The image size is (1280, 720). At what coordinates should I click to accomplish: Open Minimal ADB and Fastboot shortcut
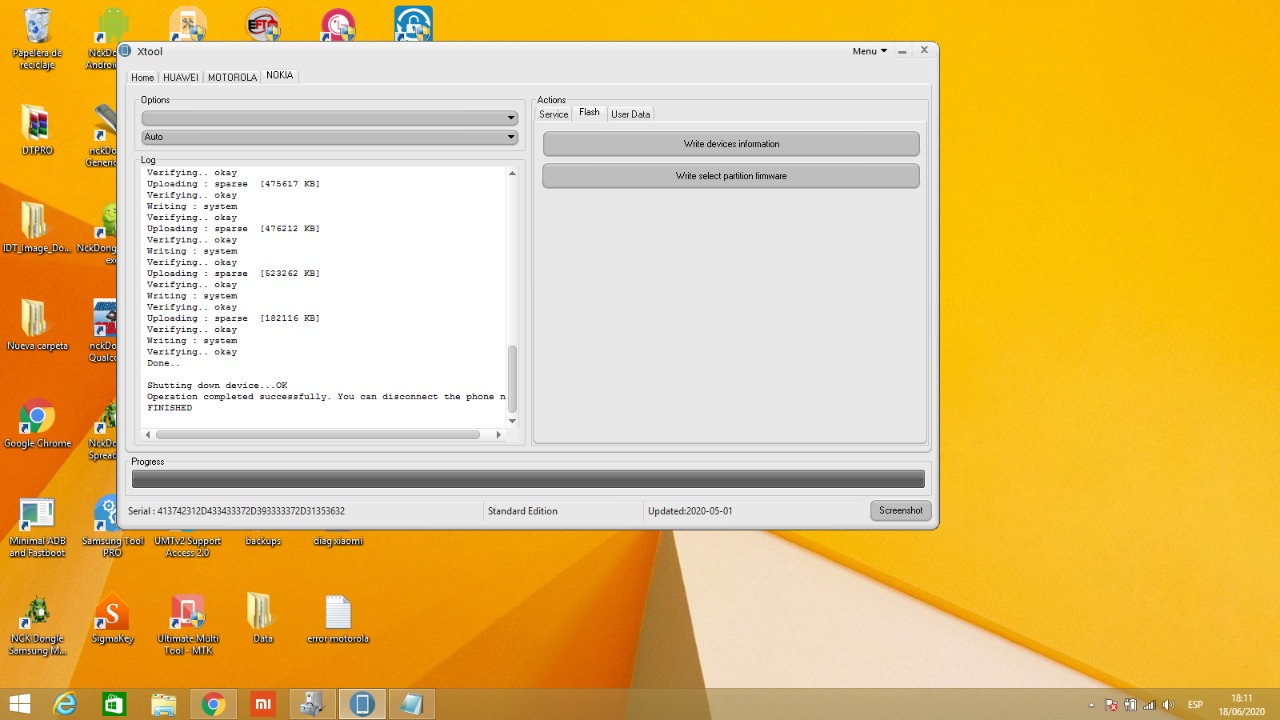37,527
